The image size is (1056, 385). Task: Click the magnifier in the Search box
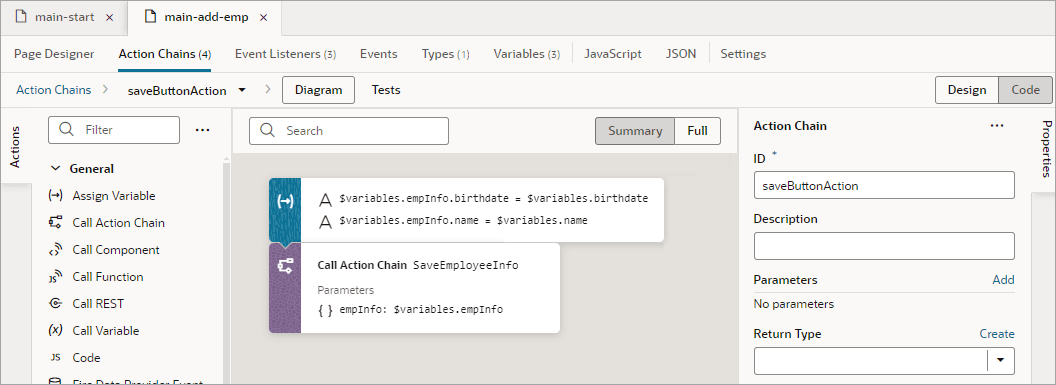point(267,131)
